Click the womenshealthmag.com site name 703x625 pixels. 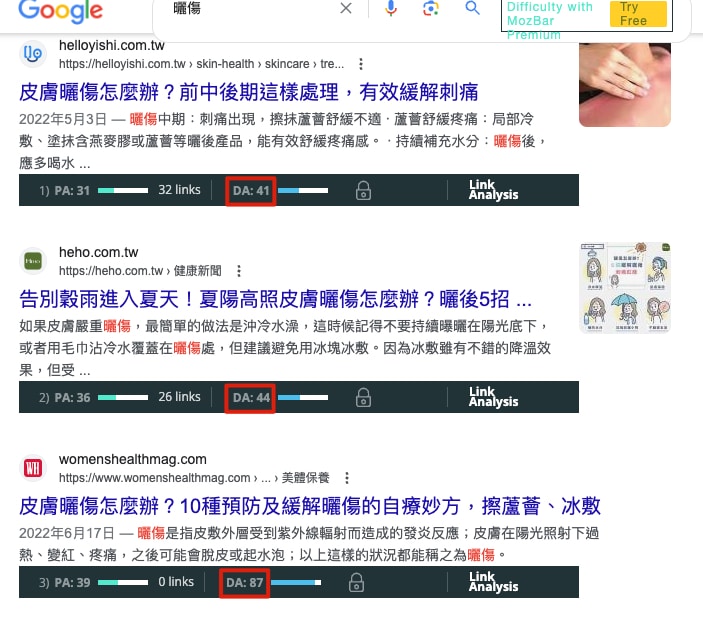point(133,459)
